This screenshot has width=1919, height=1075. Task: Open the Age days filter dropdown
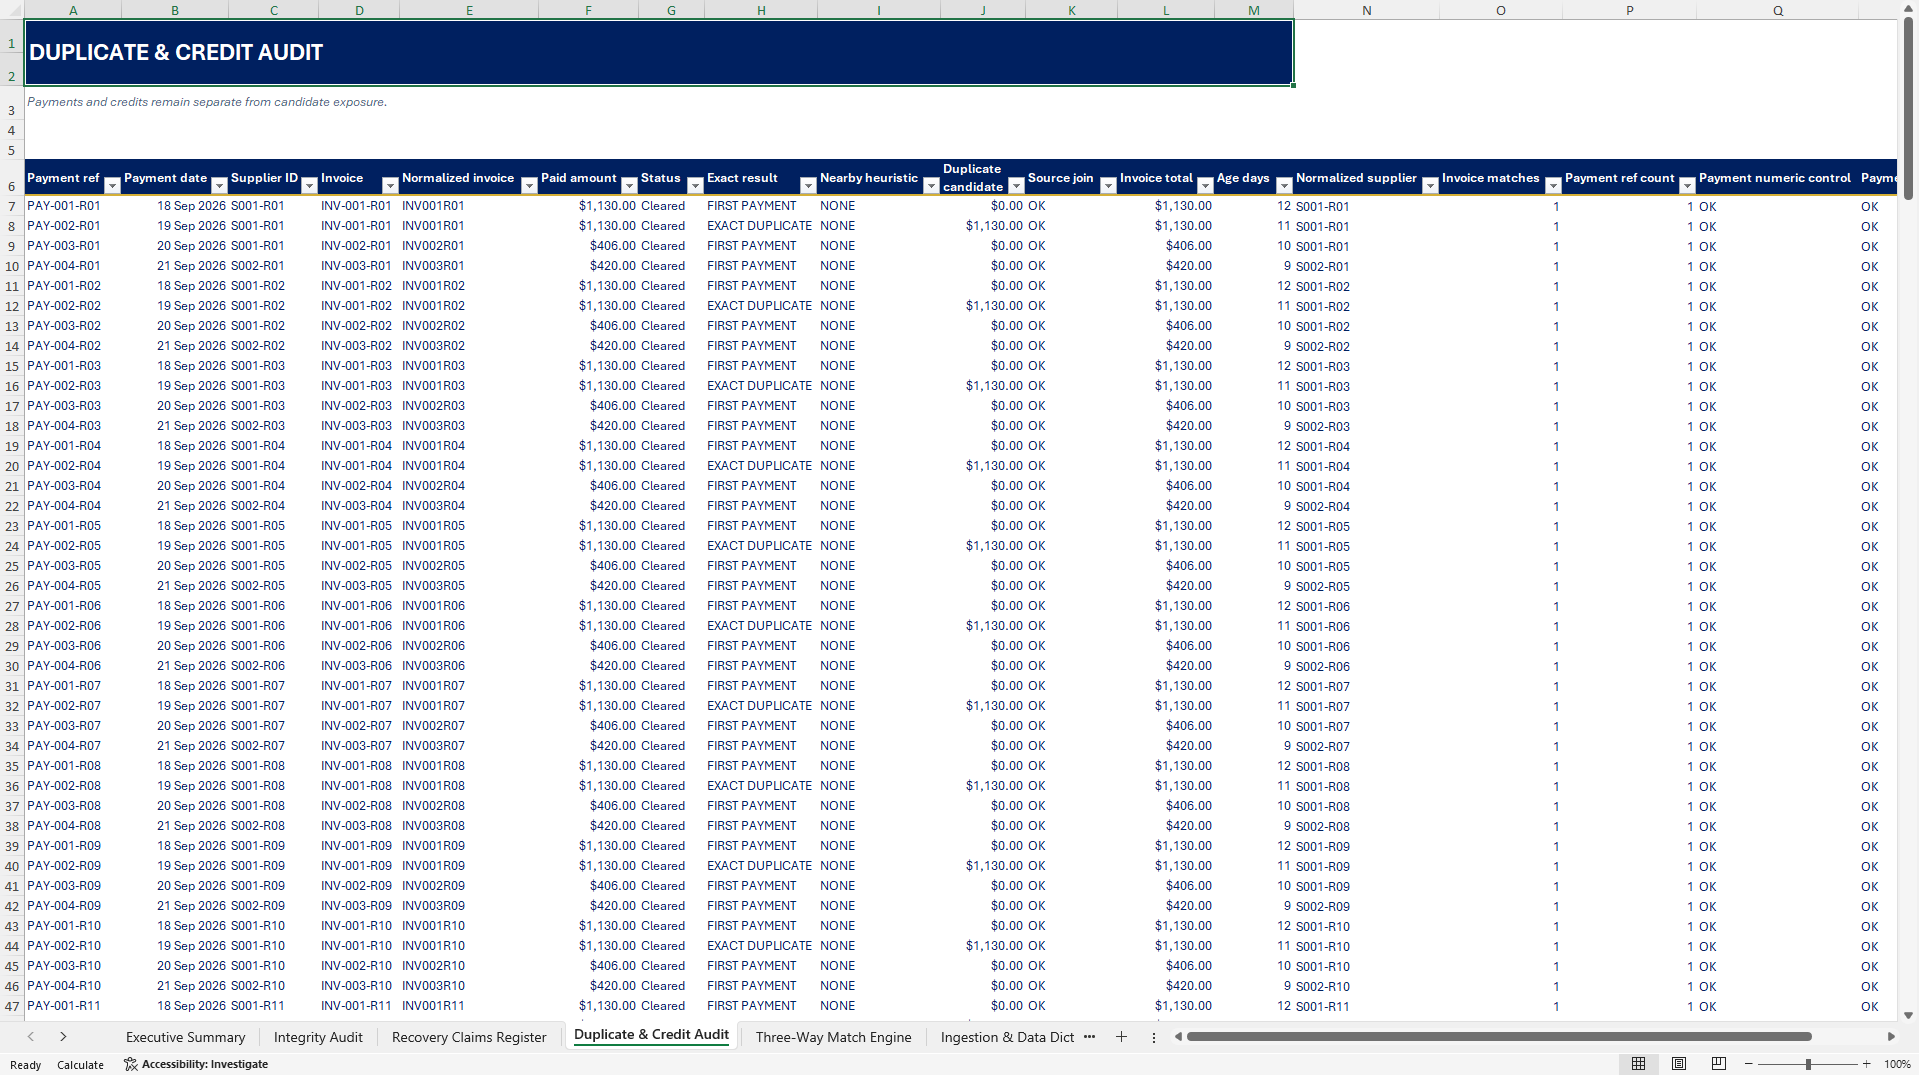pyautogui.click(x=1284, y=186)
